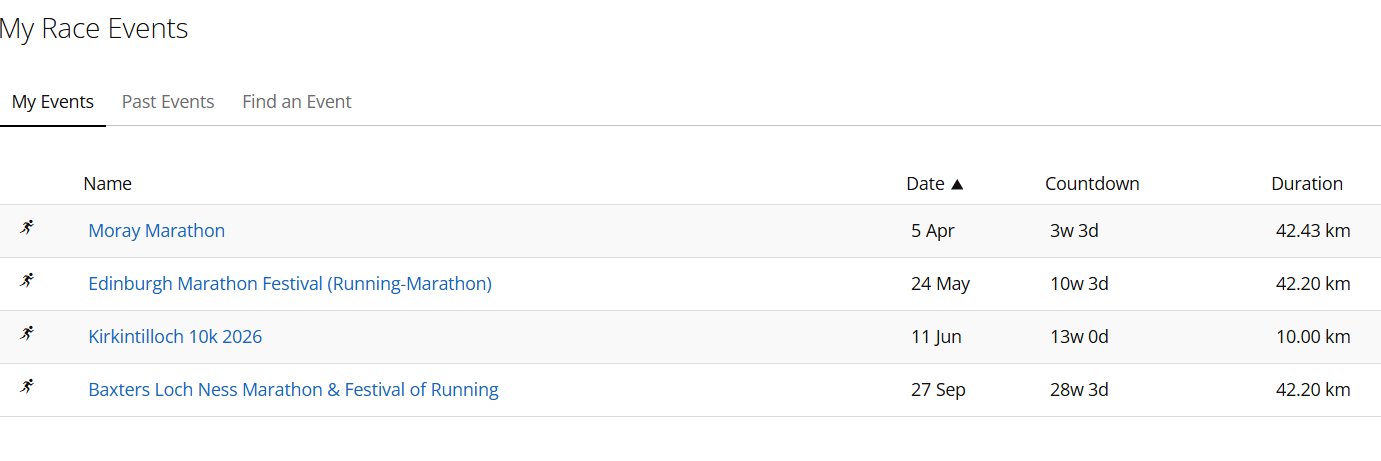Toggle the Date sort arrow
Viewport: 1381px width, 461px height.
point(957,184)
